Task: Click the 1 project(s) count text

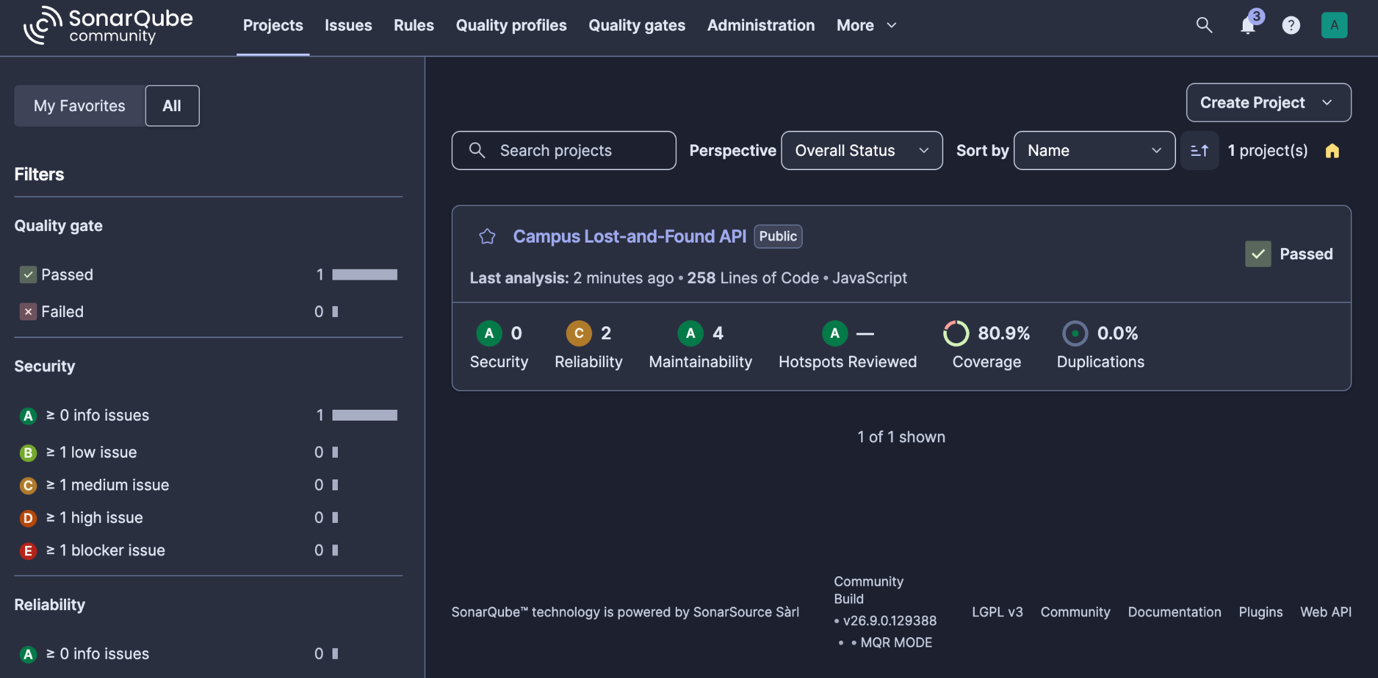Action: click(x=1268, y=150)
